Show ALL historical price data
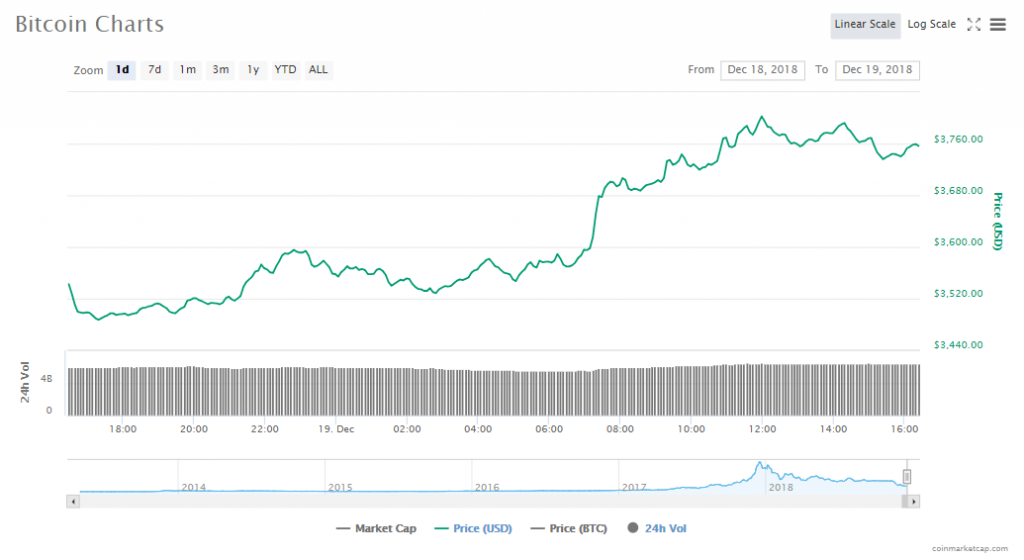The height and width of the screenshot is (560, 1024). point(318,70)
